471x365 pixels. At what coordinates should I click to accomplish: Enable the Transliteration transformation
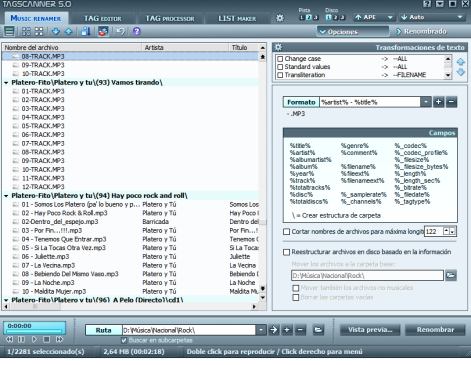point(280,75)
